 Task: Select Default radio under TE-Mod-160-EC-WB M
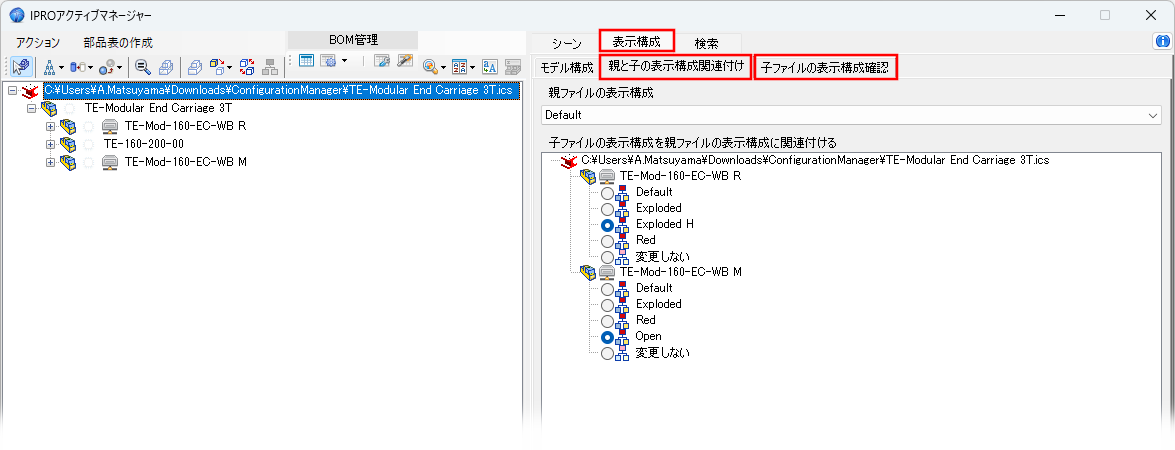pyautogui.click(x=607, y=289)
